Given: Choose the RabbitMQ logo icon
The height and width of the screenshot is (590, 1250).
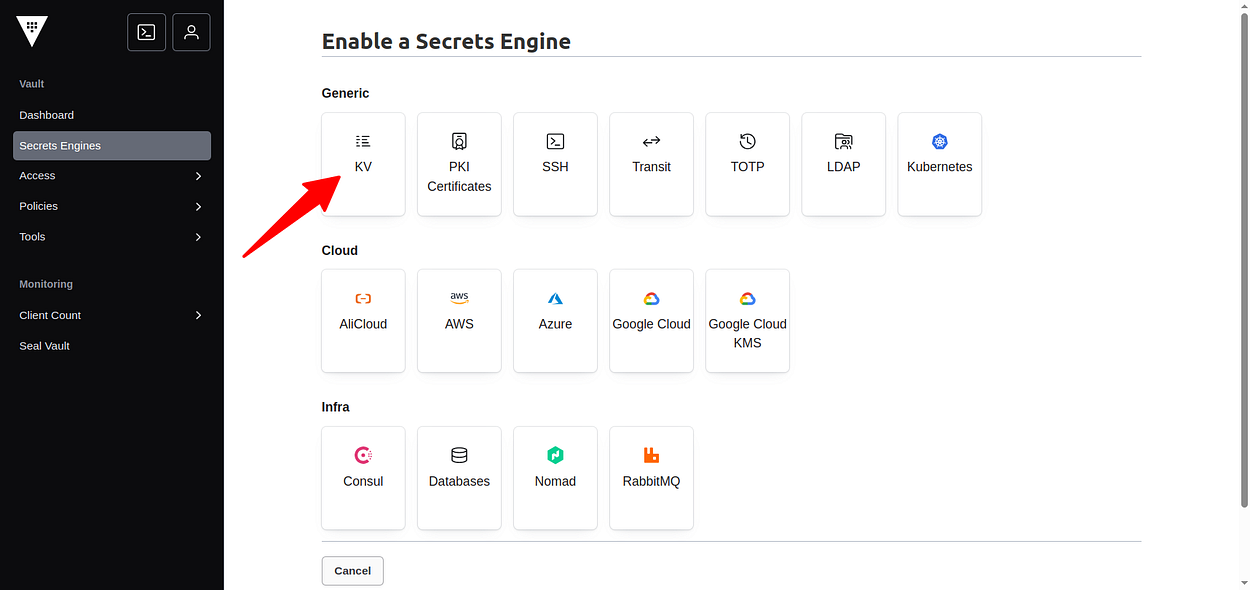Looking at the screenshot, I should pyautogui.click(x=651, y=455).
